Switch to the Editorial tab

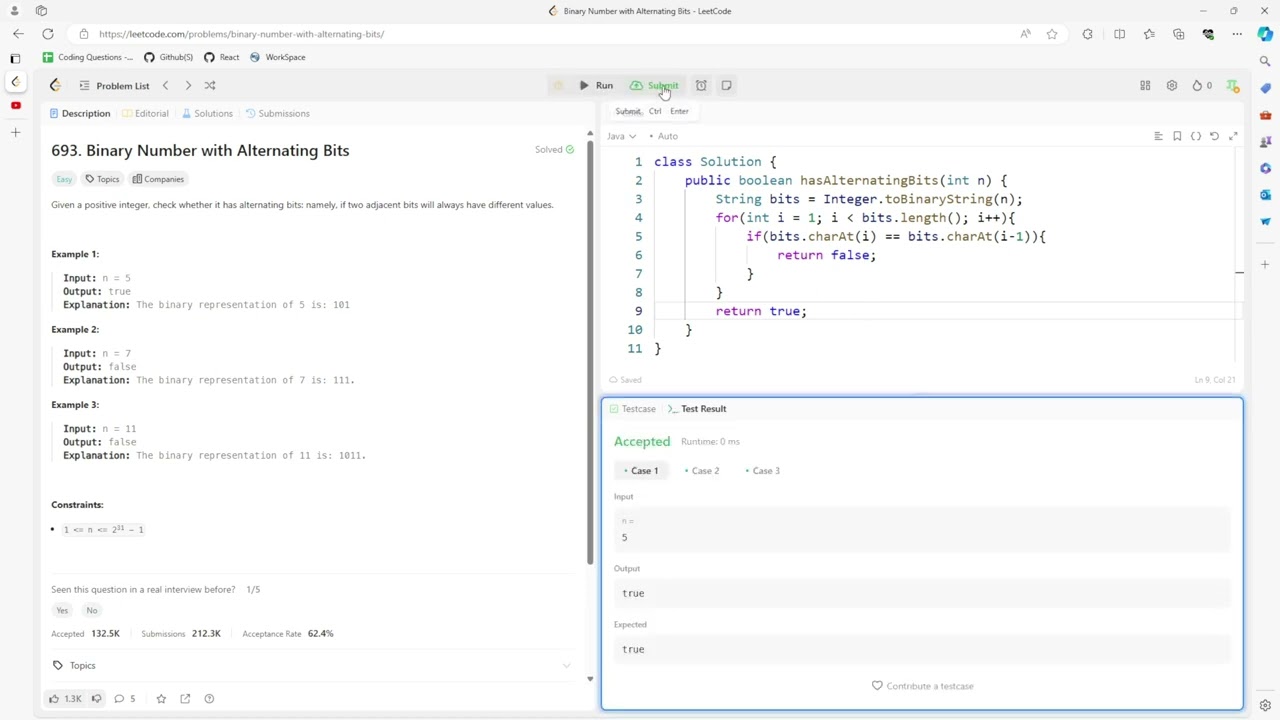click(145, 113)
